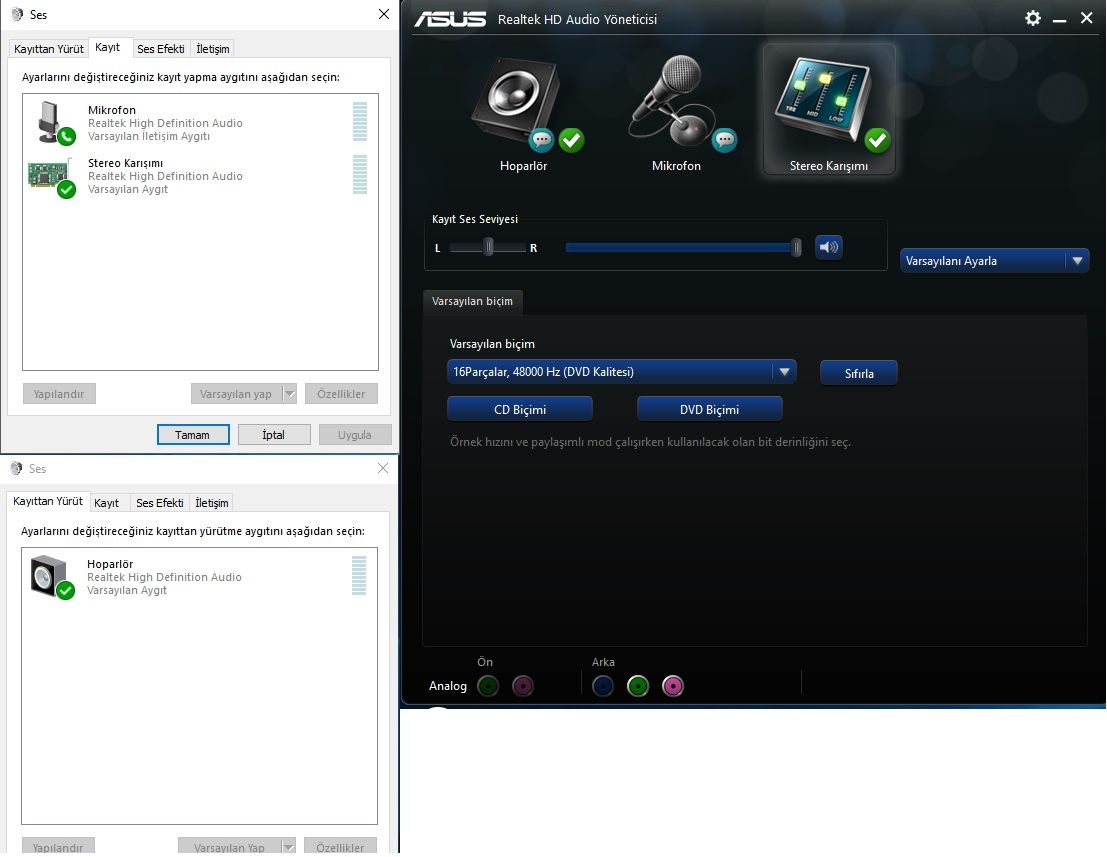The width and height of the screenshot is (1107, 857).
Task: Click the rear pink analog jack
Action: [673, 685]
